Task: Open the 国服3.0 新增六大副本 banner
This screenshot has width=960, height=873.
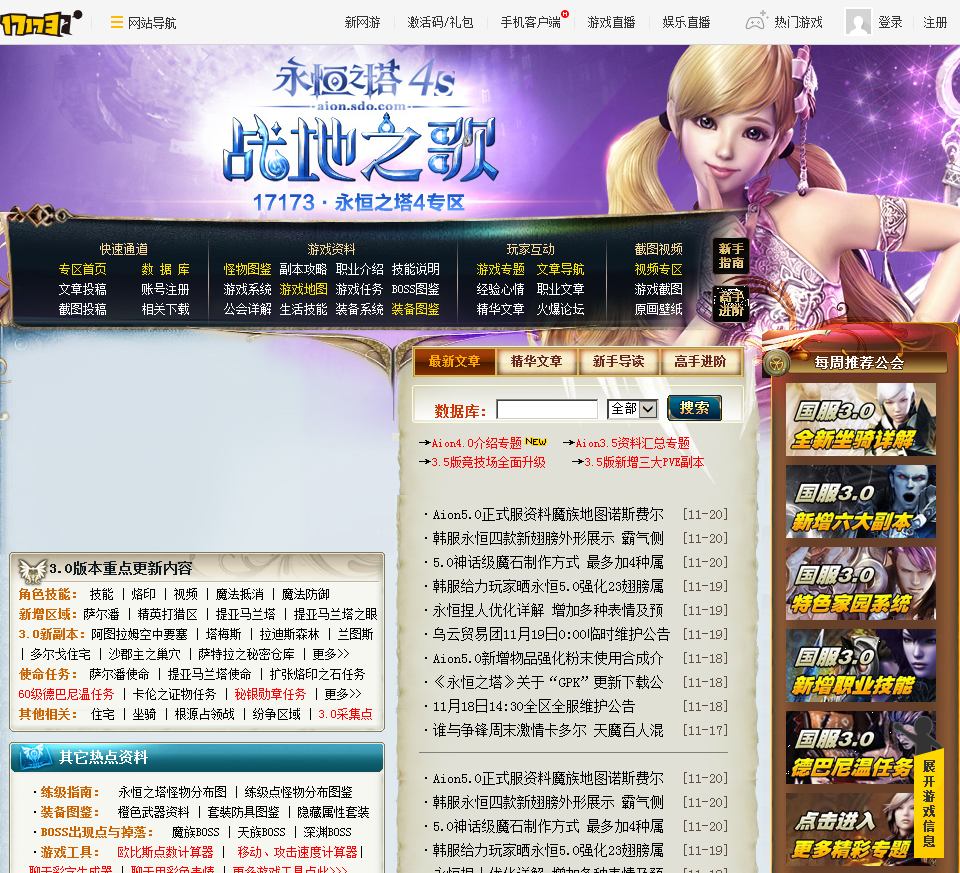Action: pyautogui.click(x=860, y=501)
